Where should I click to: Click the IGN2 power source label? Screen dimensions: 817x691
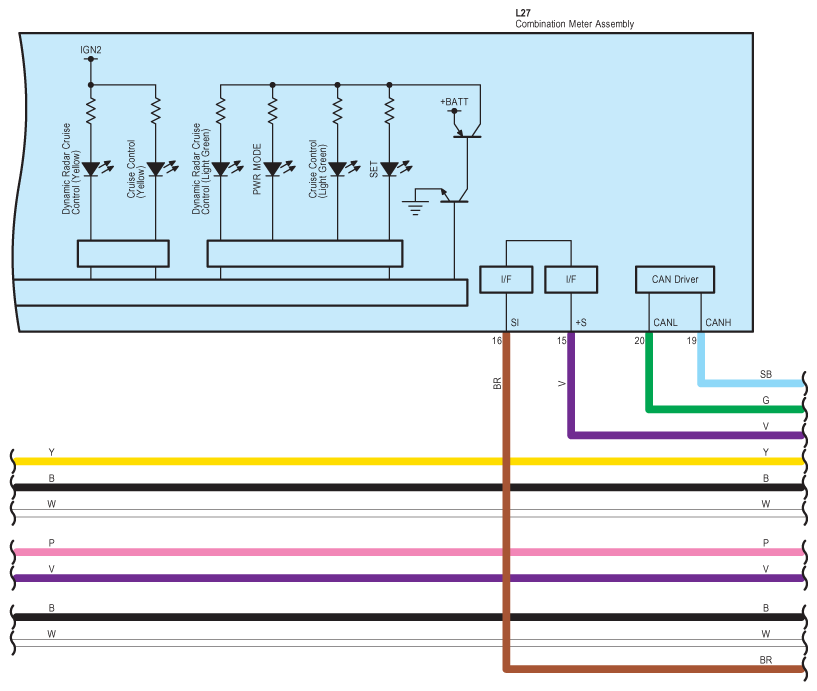click(91, 48)
